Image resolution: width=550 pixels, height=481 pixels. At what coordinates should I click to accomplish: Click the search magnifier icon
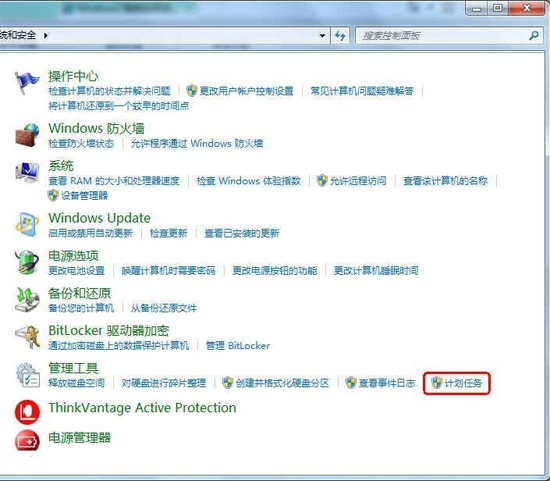click(x=534, y=35)
